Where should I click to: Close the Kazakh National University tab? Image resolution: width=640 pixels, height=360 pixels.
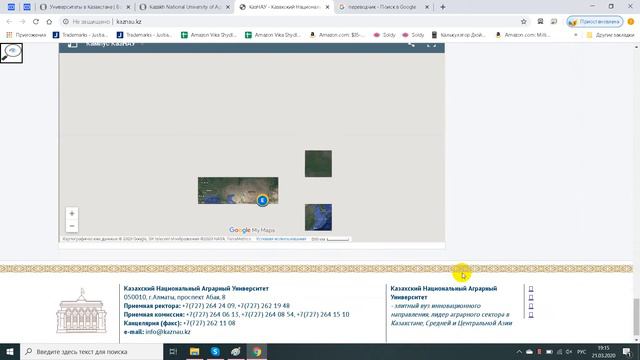pos(228,7)
